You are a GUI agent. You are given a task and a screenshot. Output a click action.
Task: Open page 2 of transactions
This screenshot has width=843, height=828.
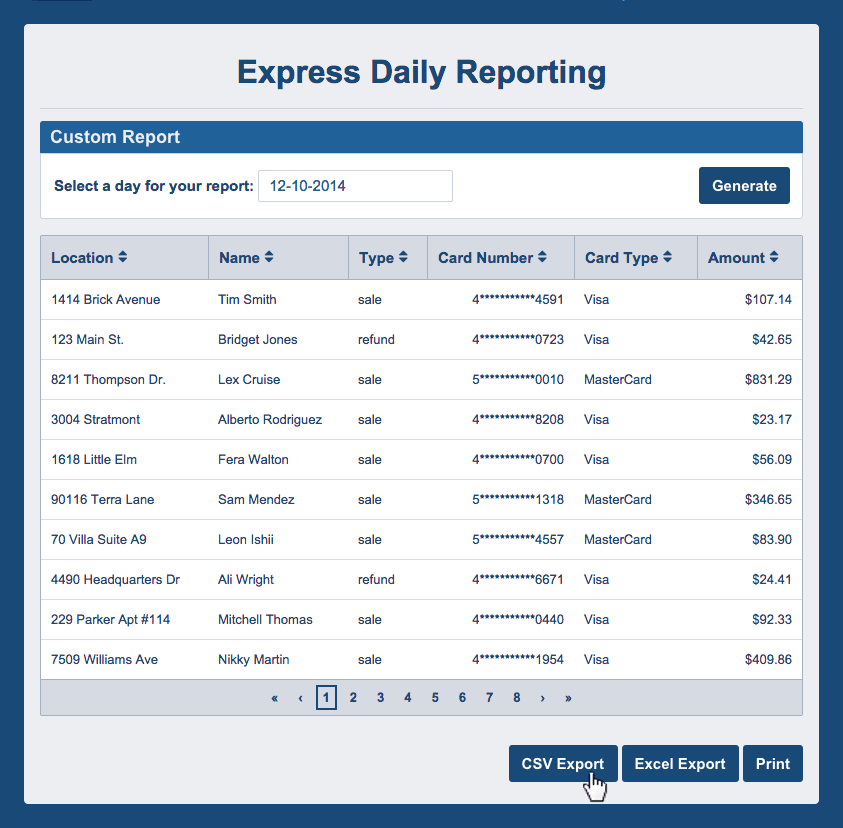click(353, 697)
